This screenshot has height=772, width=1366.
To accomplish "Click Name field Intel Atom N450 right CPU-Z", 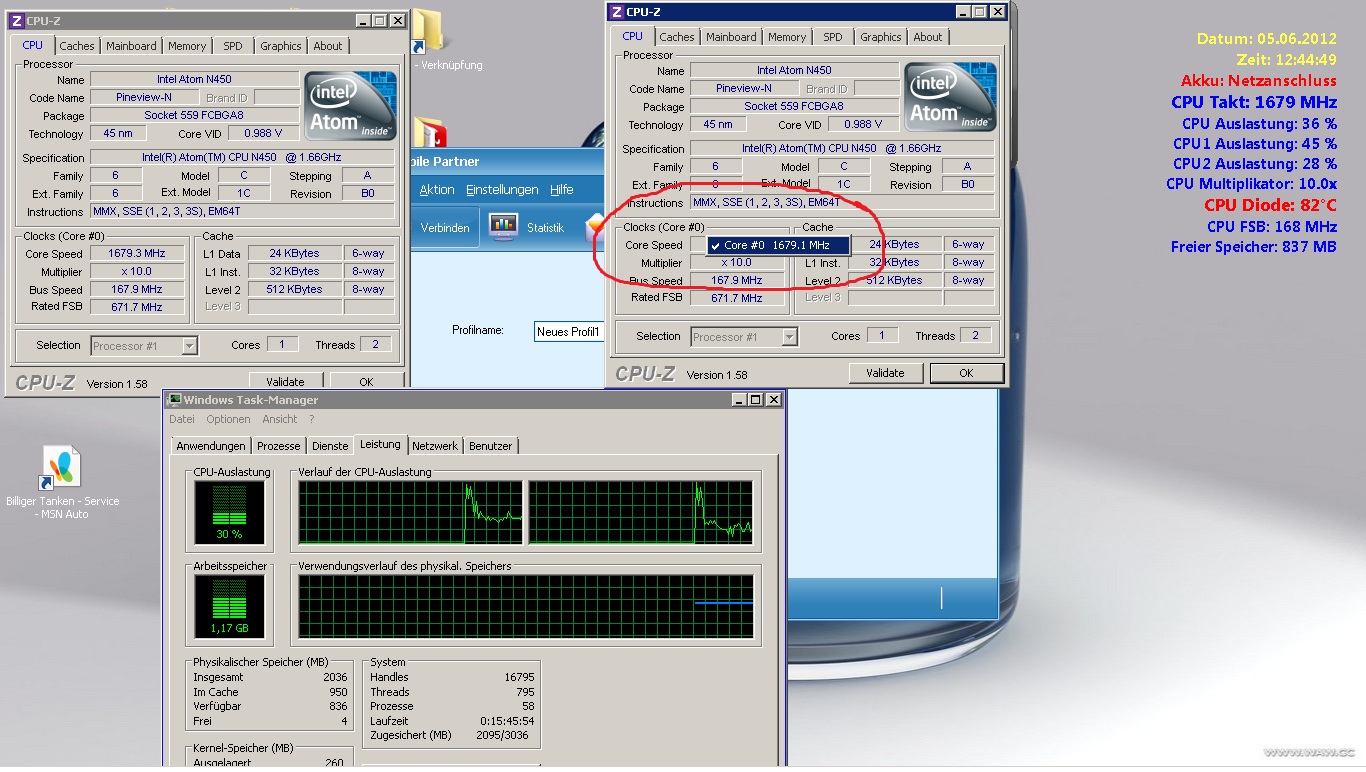I will [794, 70].
